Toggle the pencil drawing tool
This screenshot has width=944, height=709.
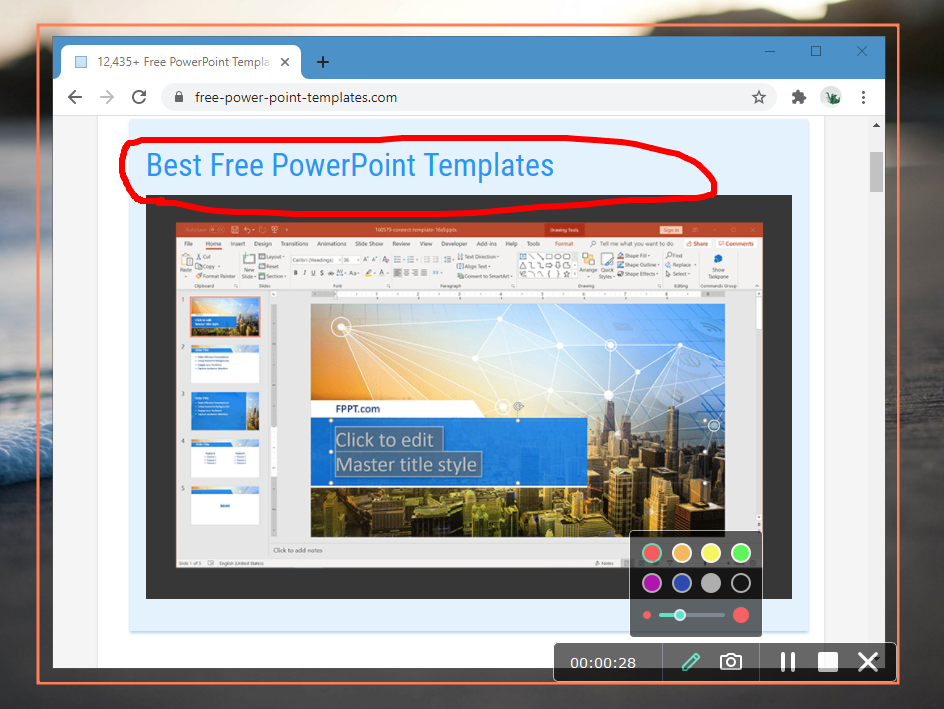[690, 662]
